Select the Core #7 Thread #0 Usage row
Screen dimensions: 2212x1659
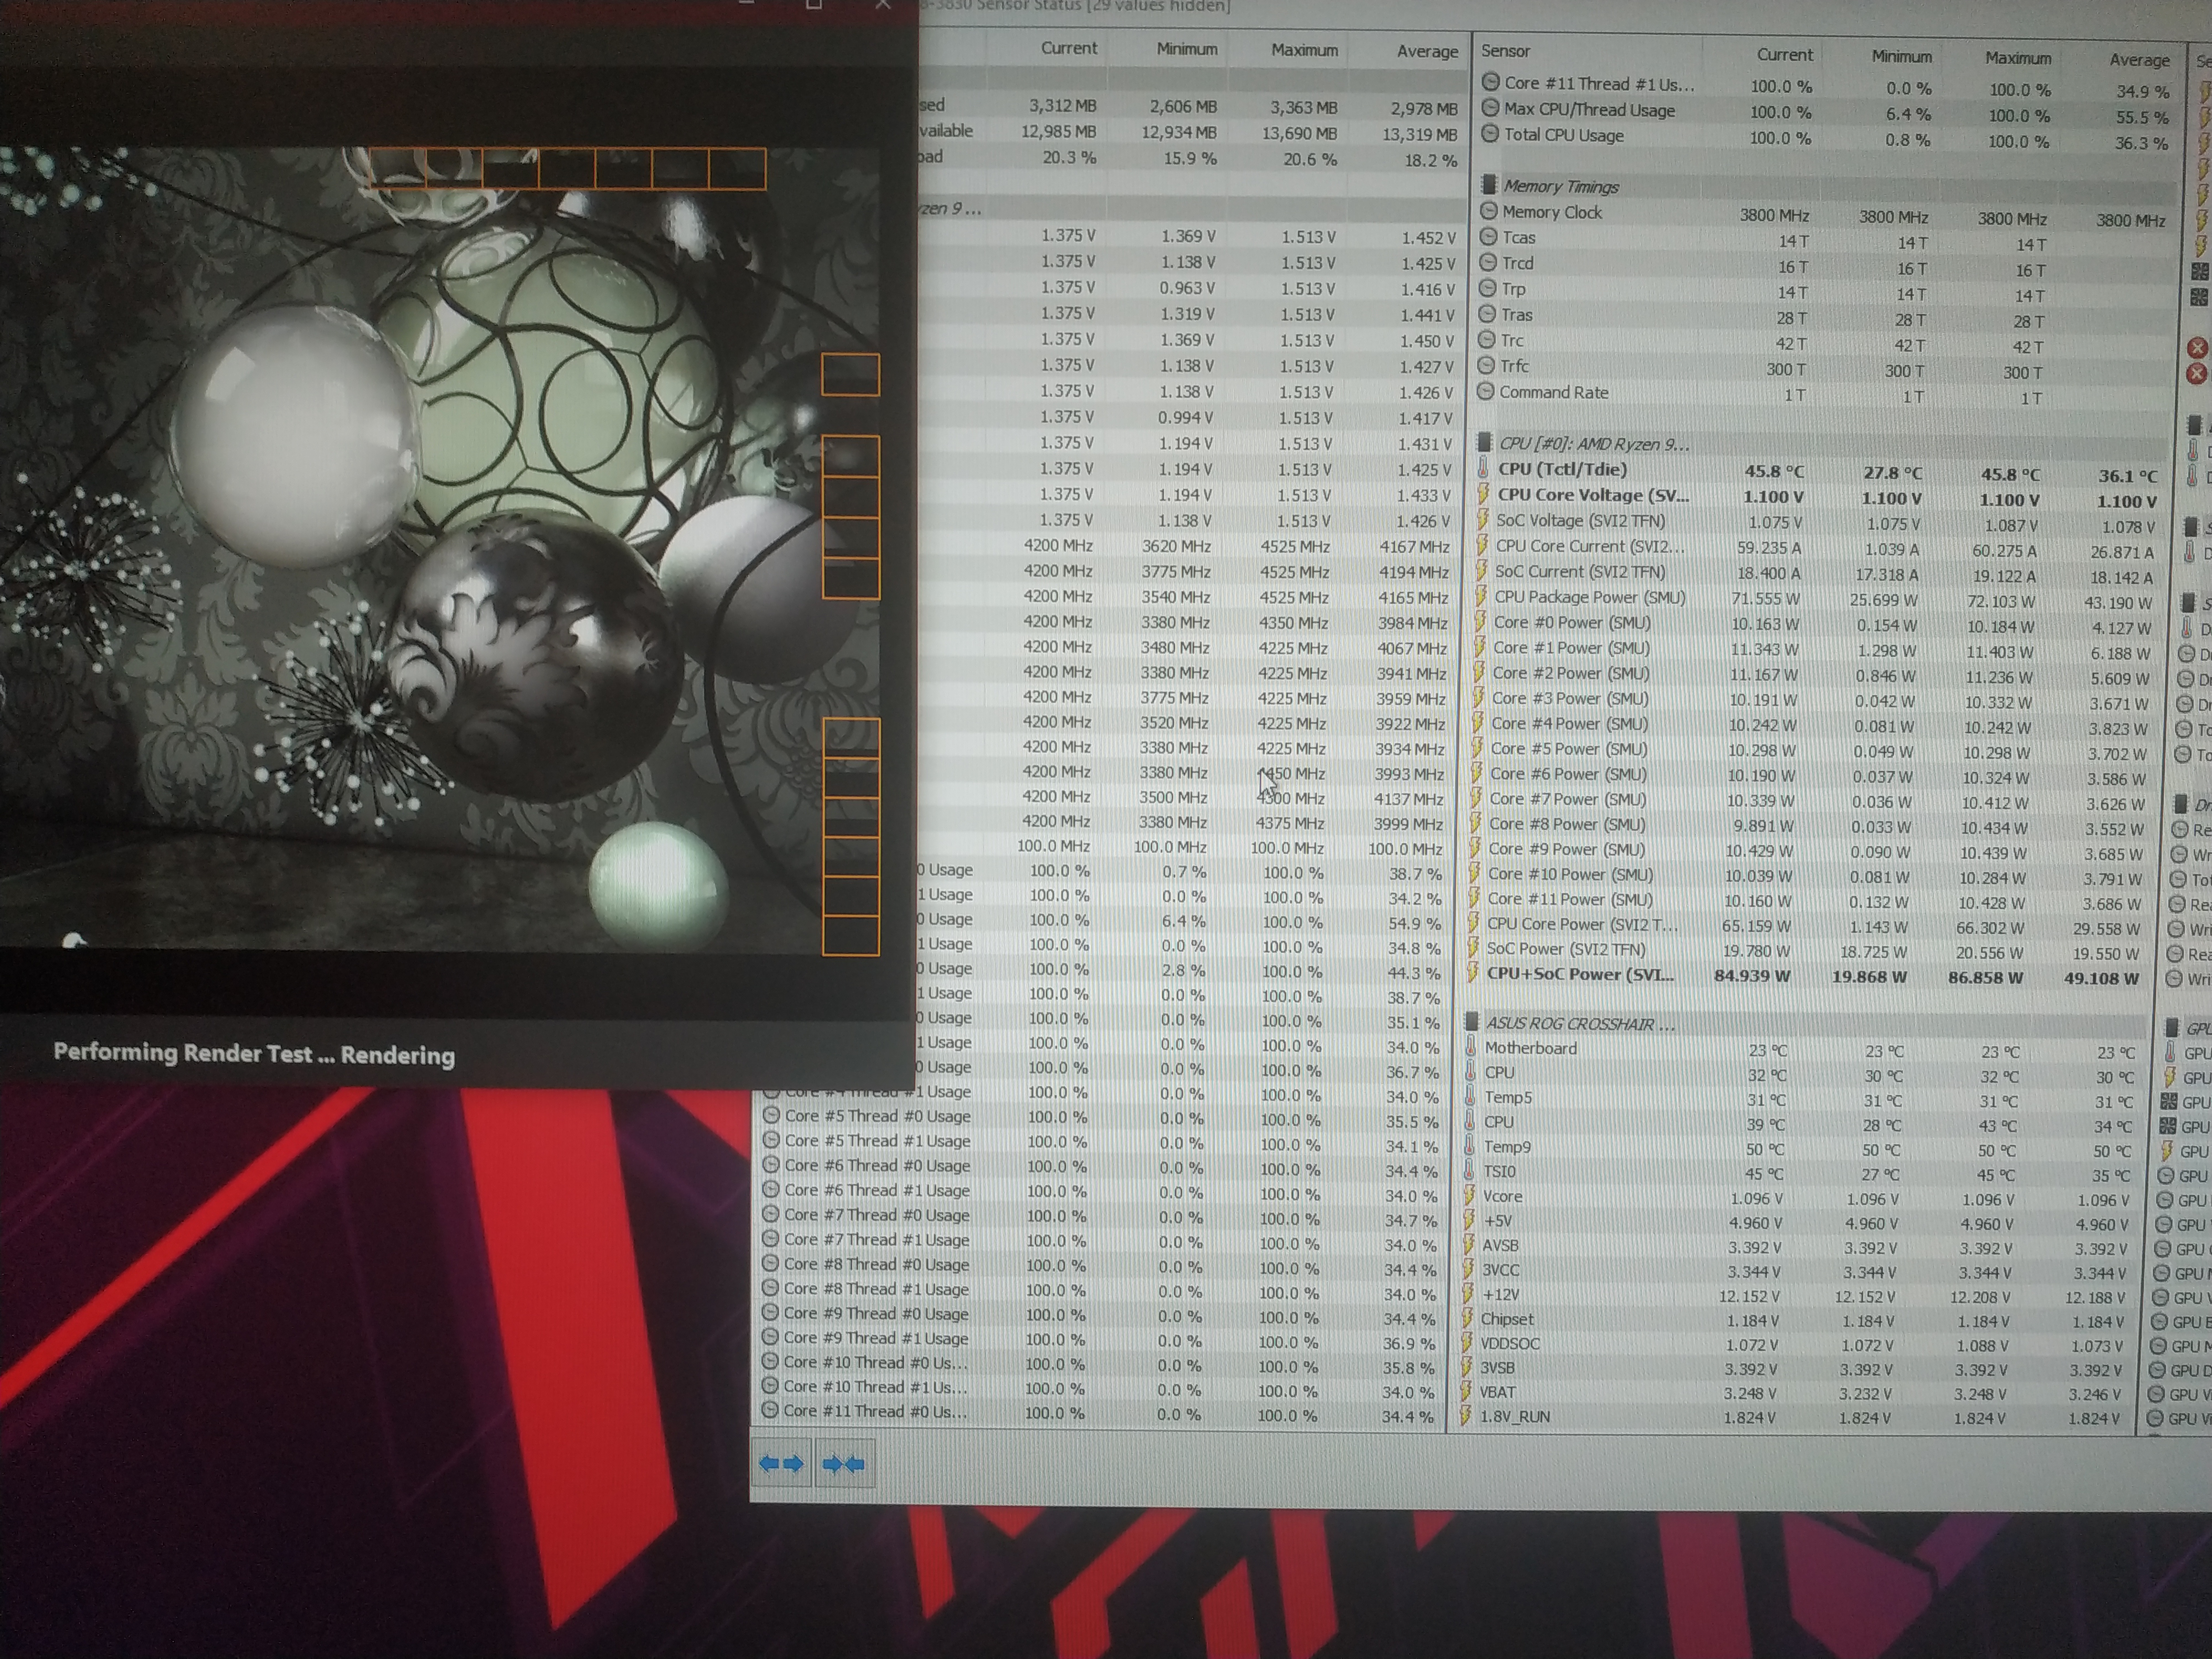877,1215
